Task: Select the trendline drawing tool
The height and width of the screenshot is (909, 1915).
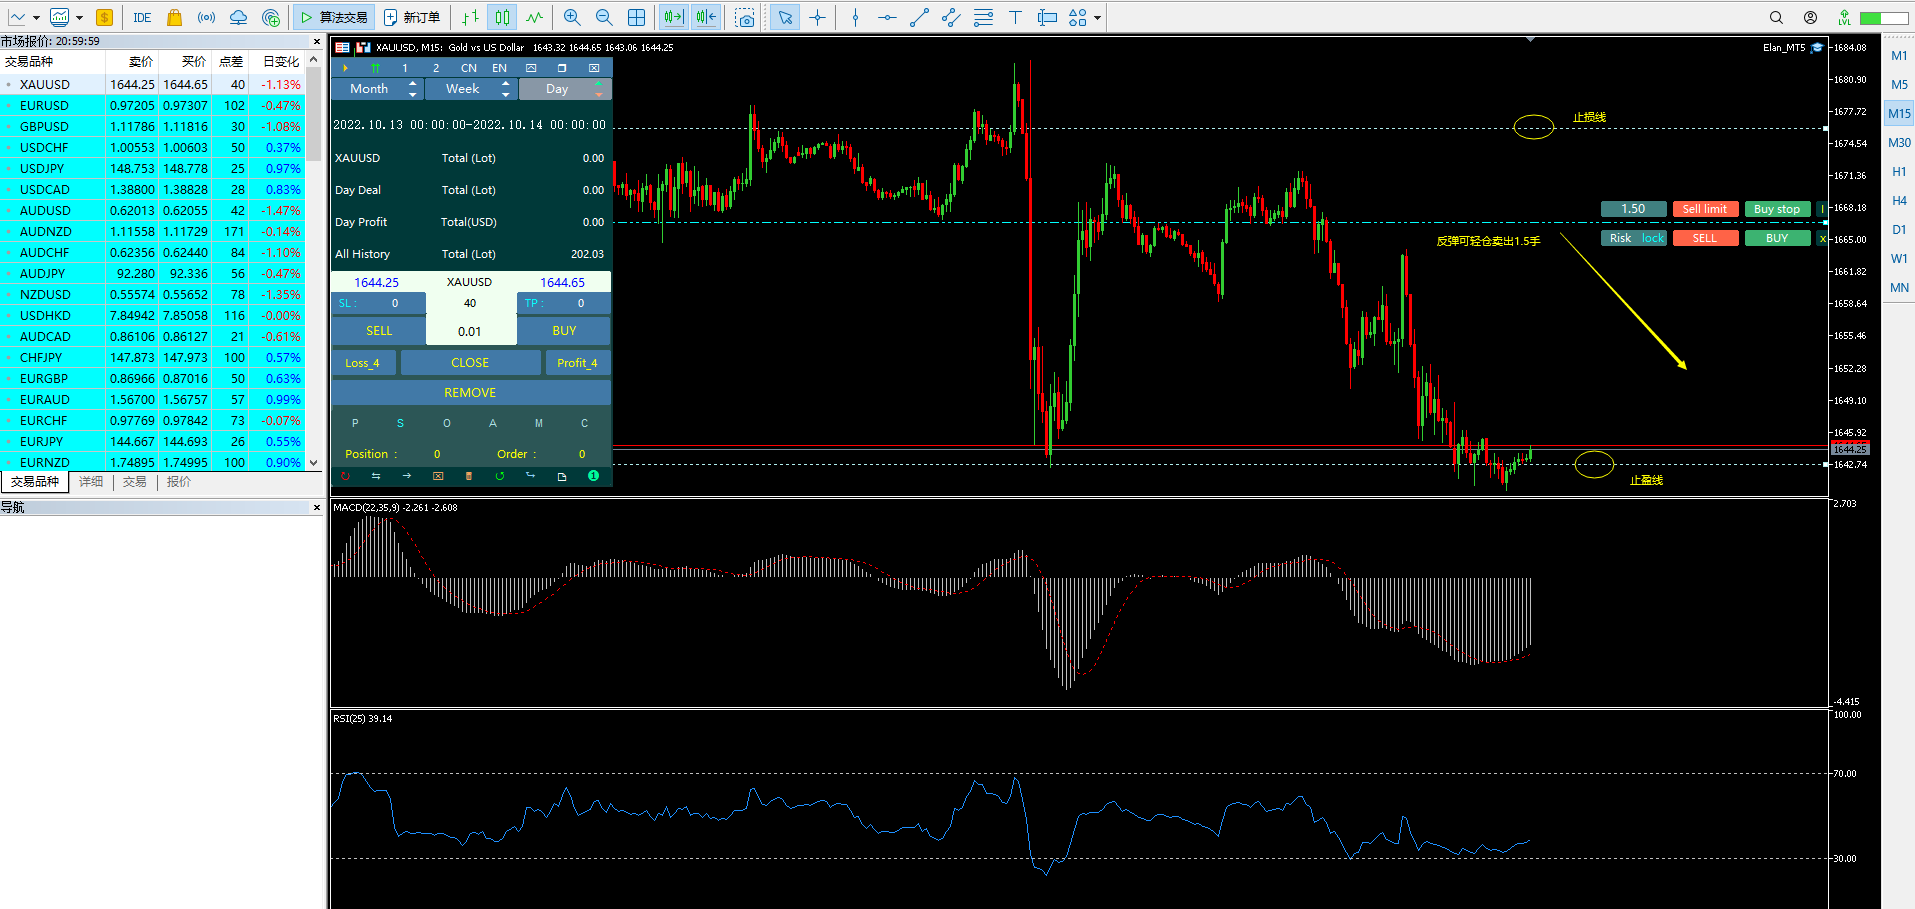Action: pyautogui.click(x=919, y=17)
